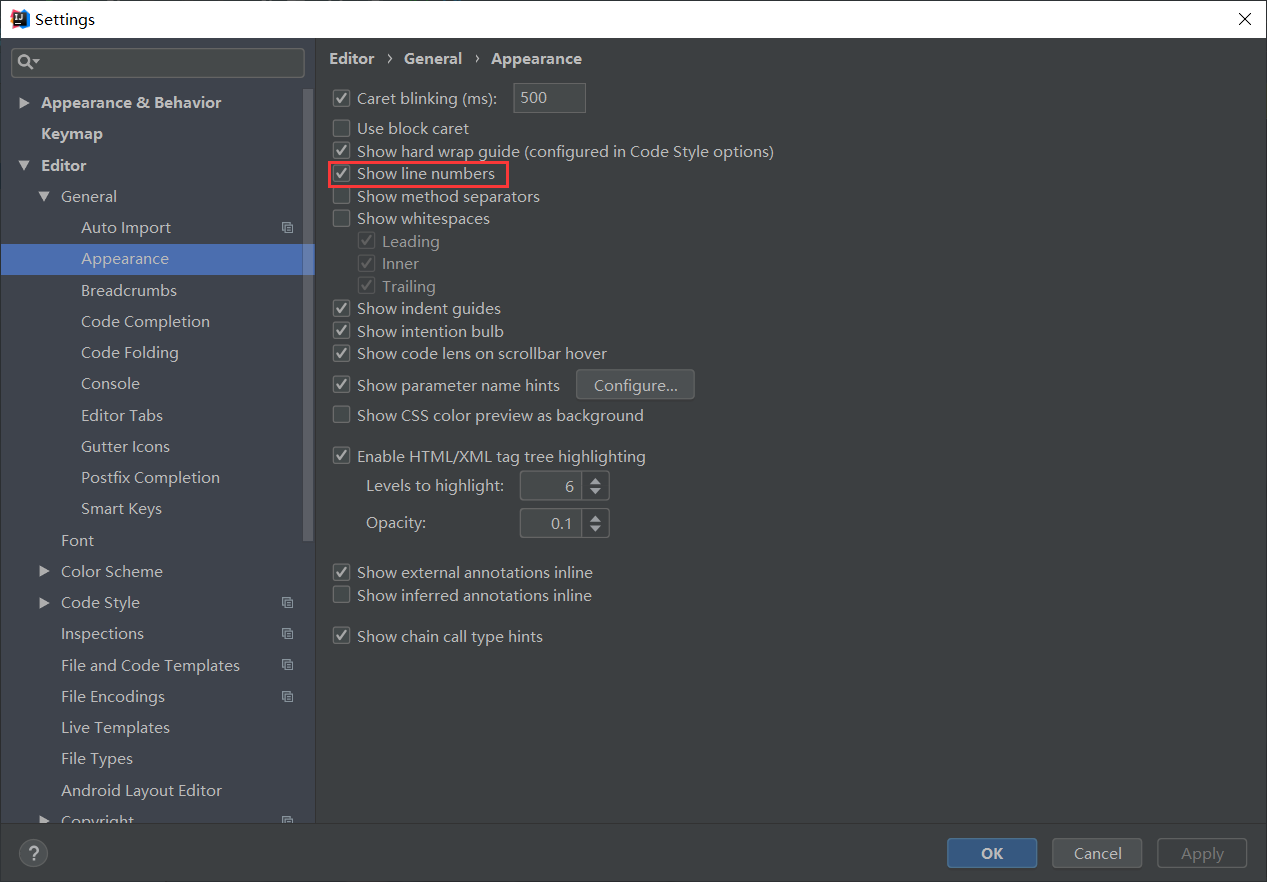Enable Use block caret
Viewport: 1267px width, 882px height.
coord(342,128)
